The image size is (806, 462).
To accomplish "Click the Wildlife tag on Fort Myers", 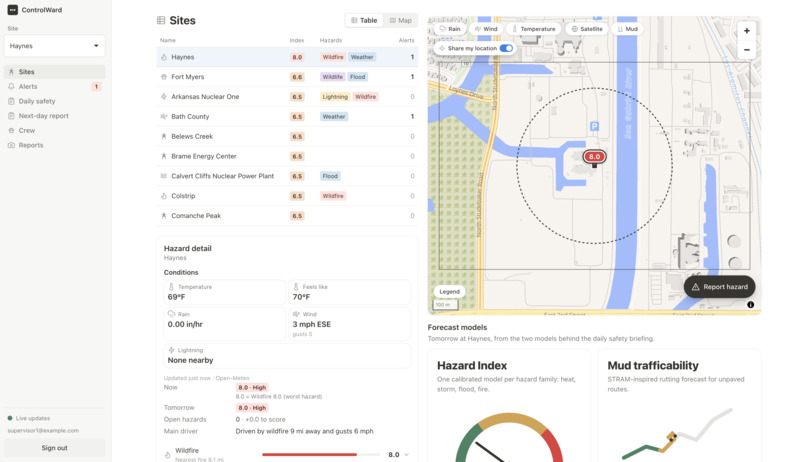I will click(x=333, y=77).
